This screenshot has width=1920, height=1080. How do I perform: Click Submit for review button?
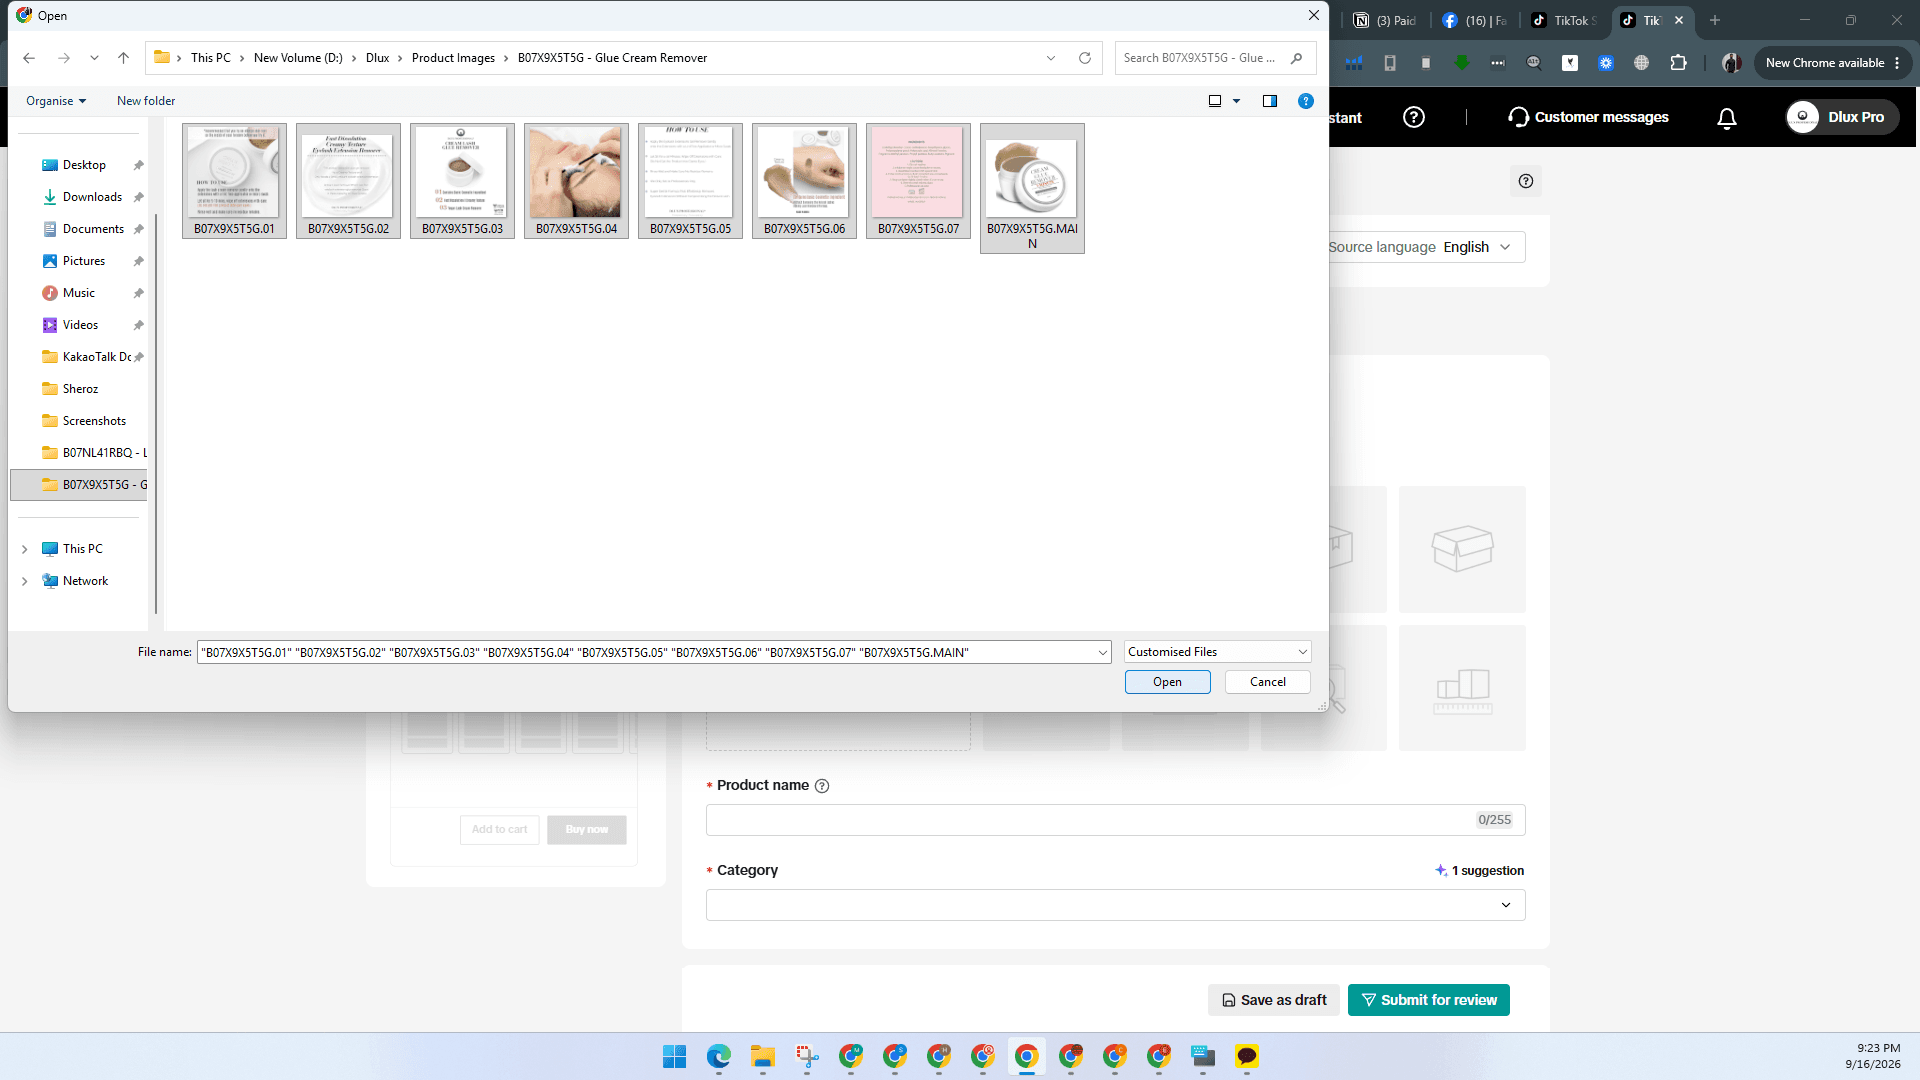1428,1000
